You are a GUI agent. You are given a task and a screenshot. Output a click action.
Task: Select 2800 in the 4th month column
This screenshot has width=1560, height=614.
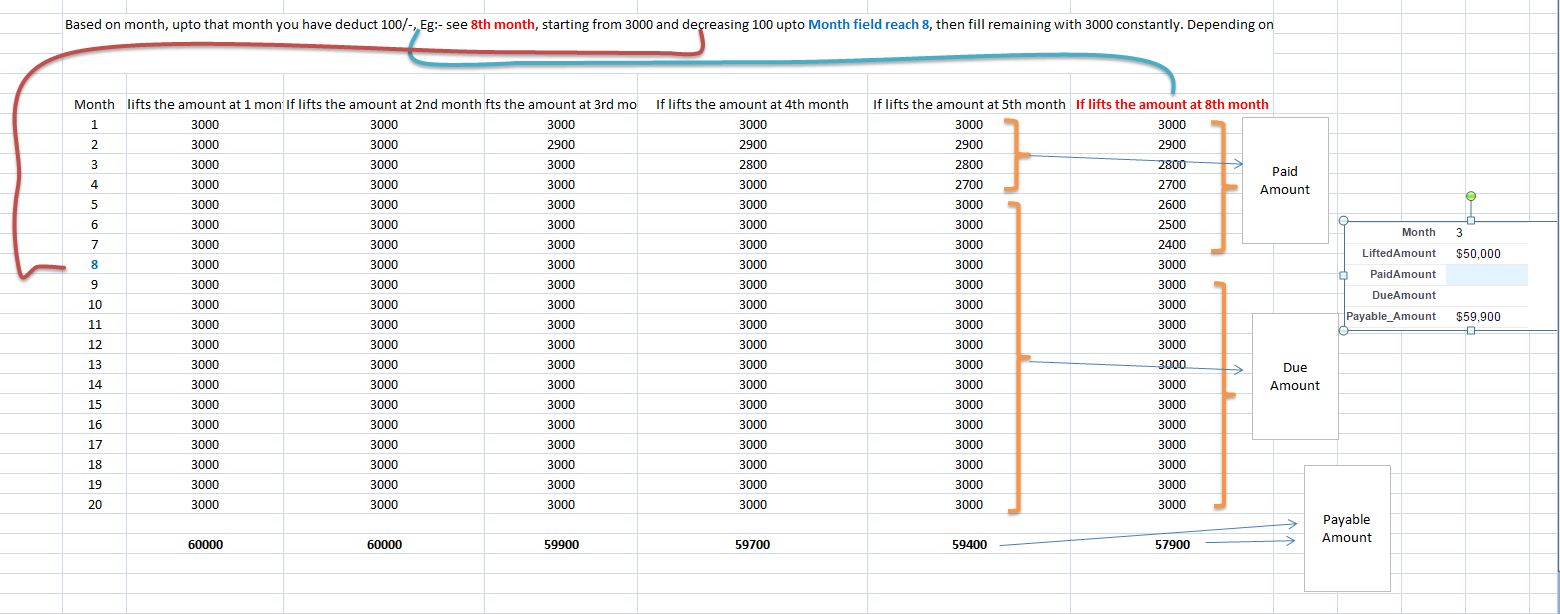click(753, 164)
